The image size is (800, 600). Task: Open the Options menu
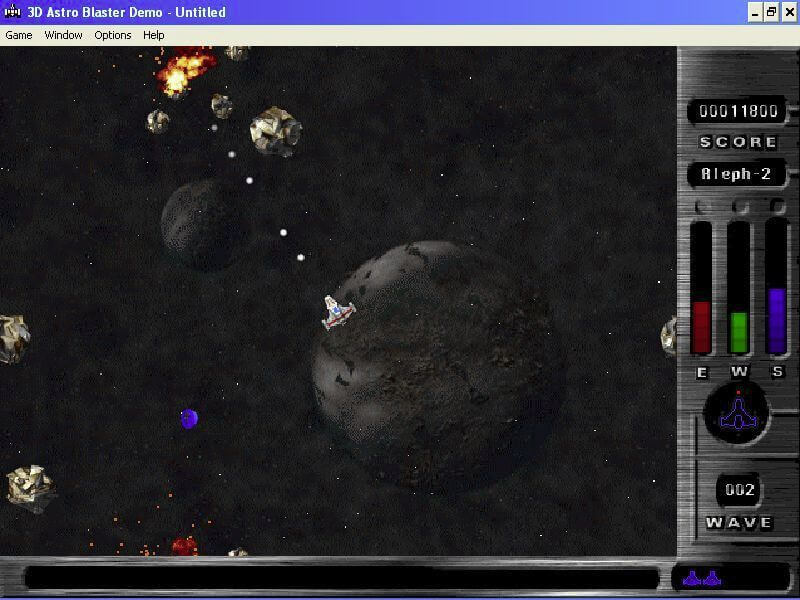pos(113,35)
